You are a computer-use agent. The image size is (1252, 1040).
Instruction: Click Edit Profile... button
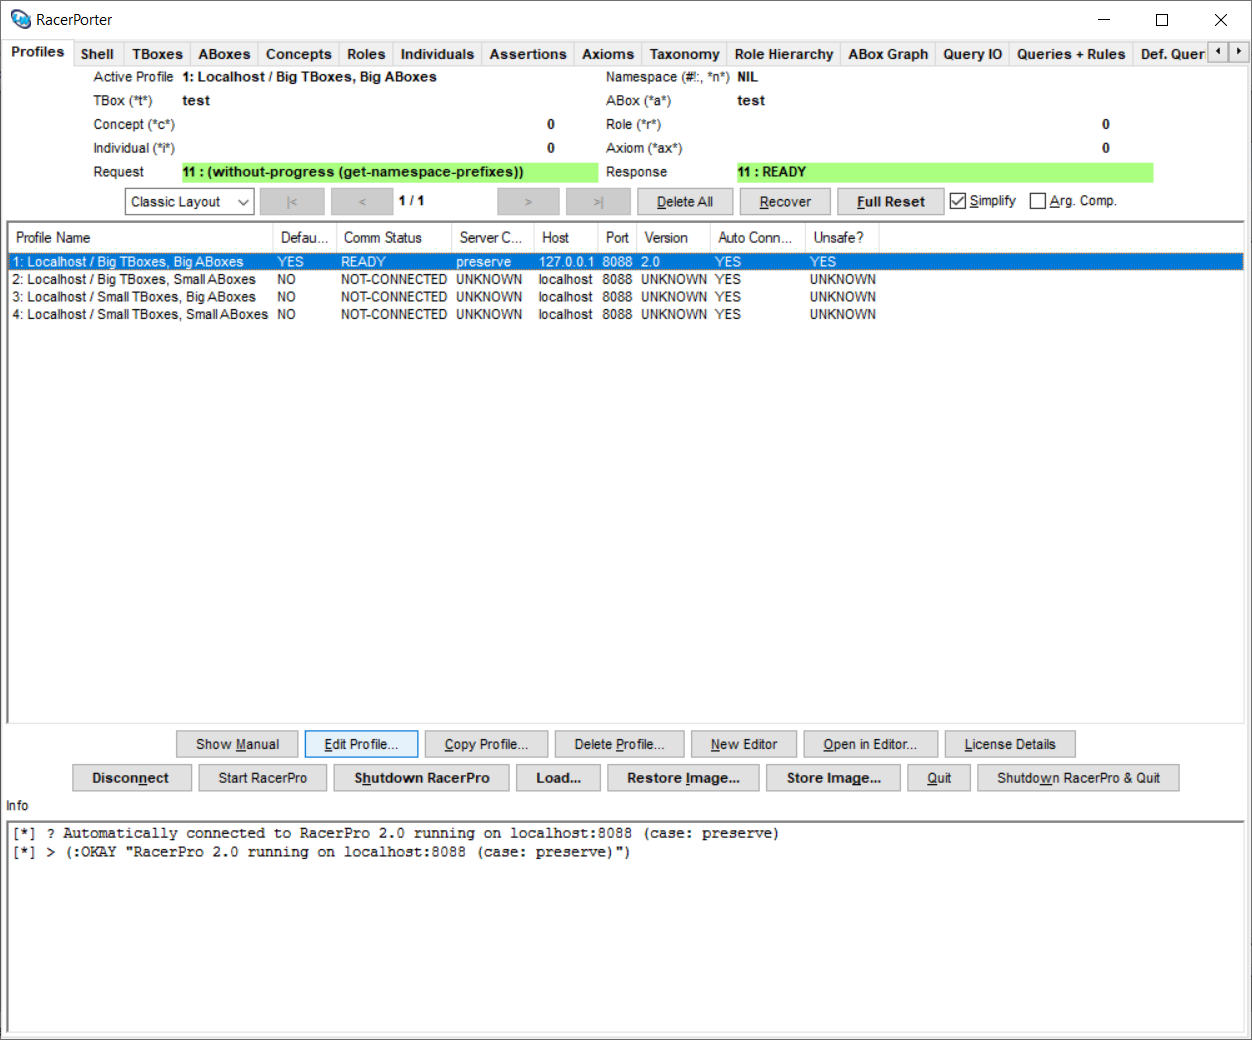(x=361, y=744)
